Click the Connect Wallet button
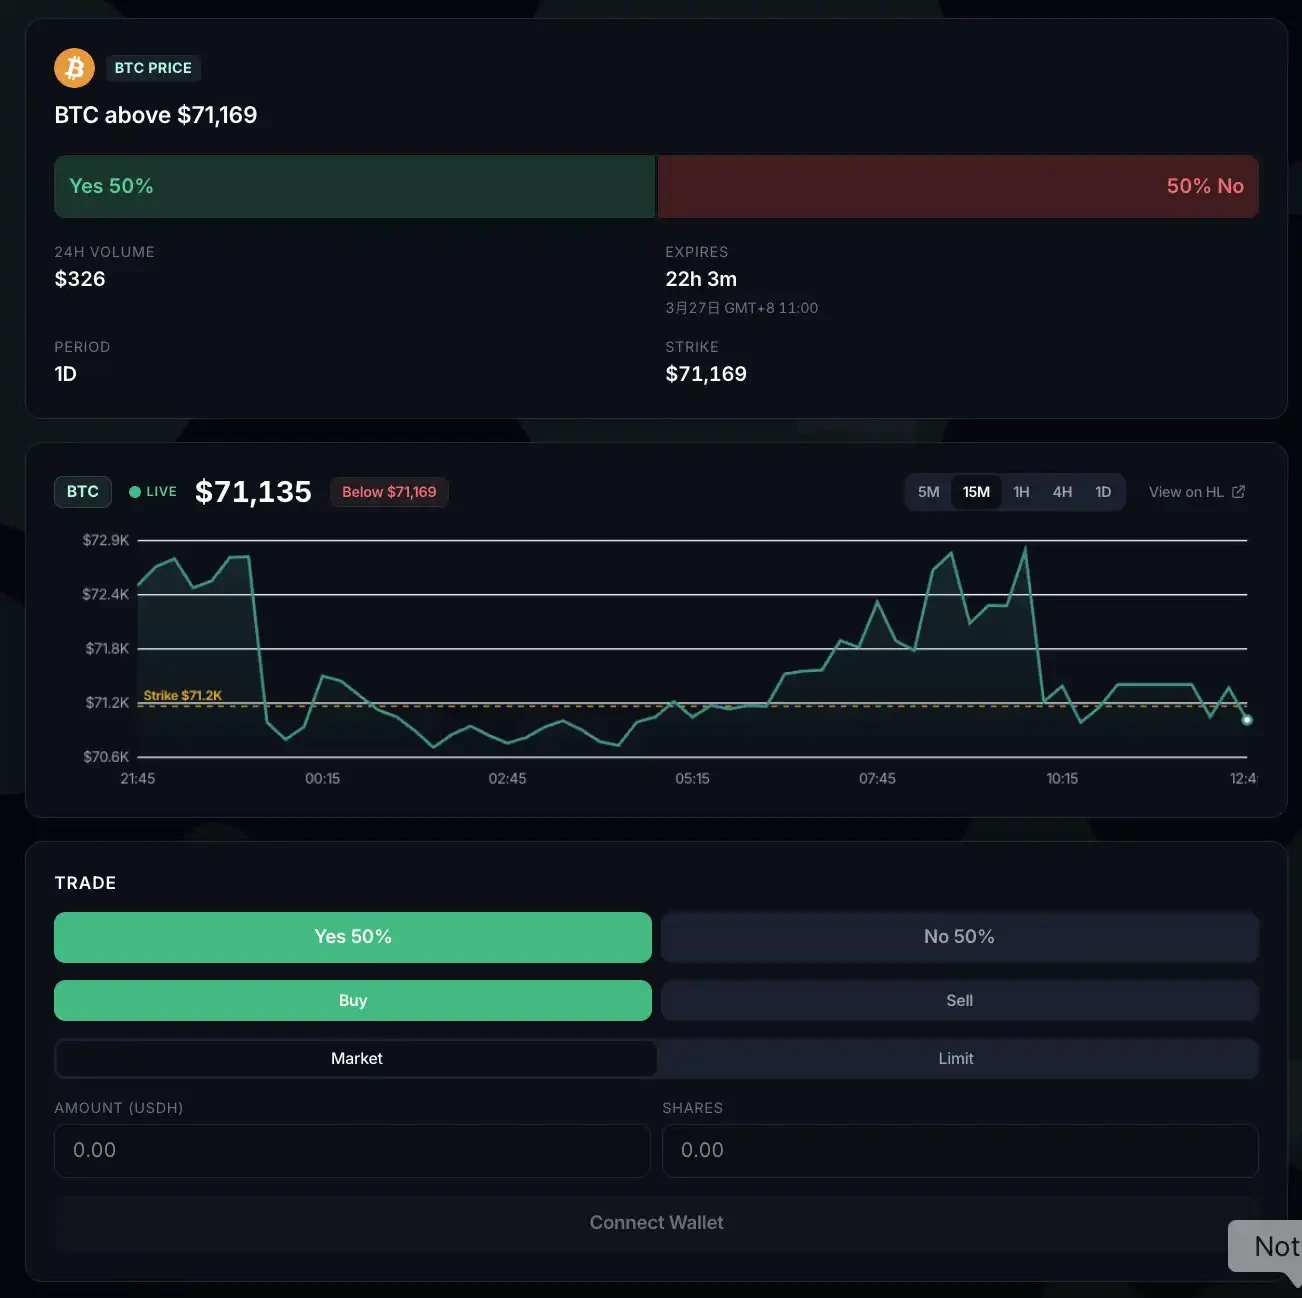 [x=656, y=1222]
